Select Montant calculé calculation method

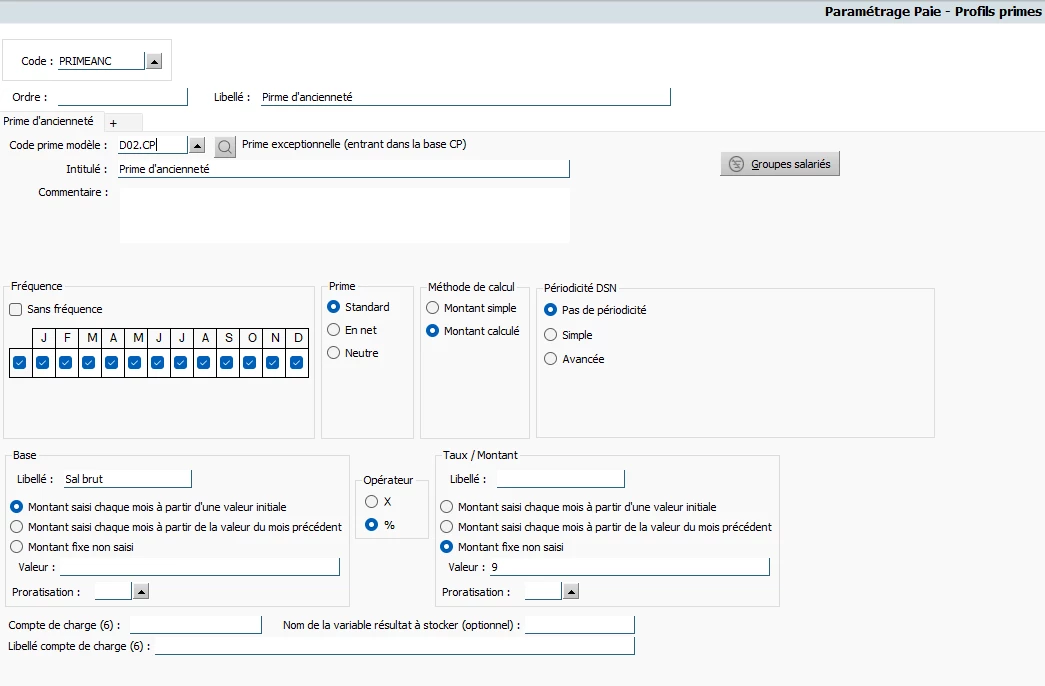coord(433,331)
